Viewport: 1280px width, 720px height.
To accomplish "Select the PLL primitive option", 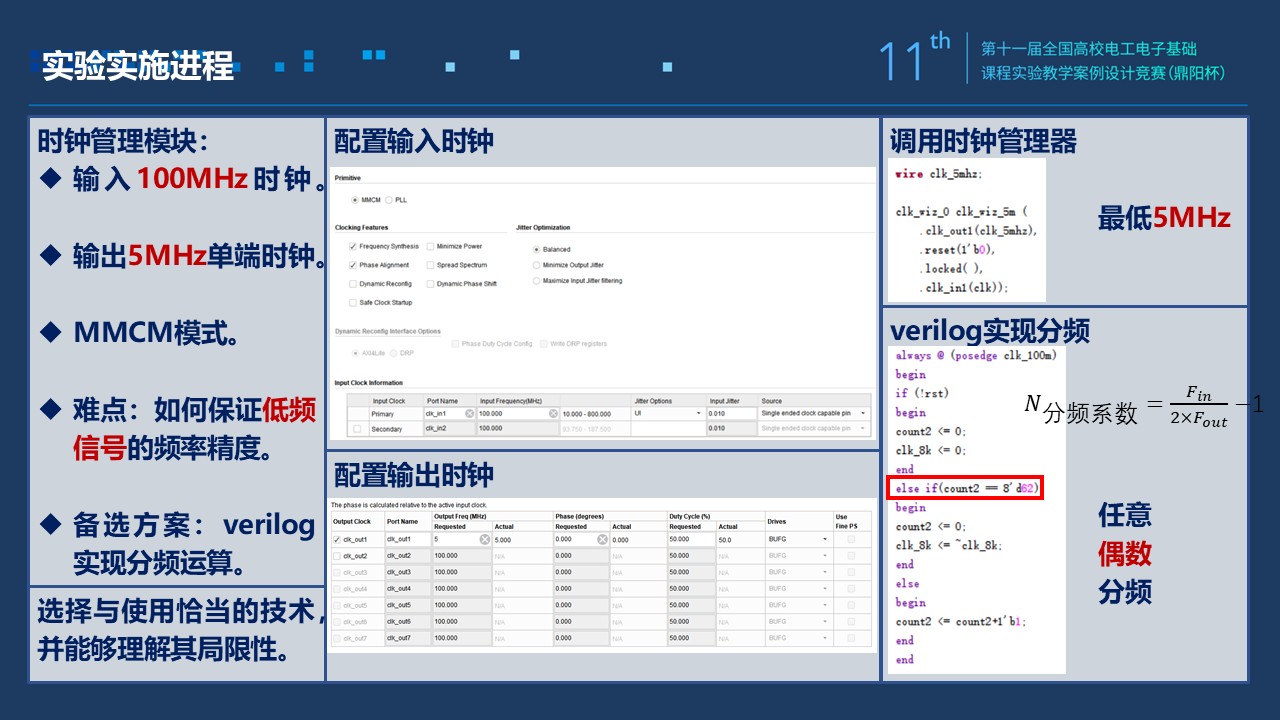I will coord(390,200).
